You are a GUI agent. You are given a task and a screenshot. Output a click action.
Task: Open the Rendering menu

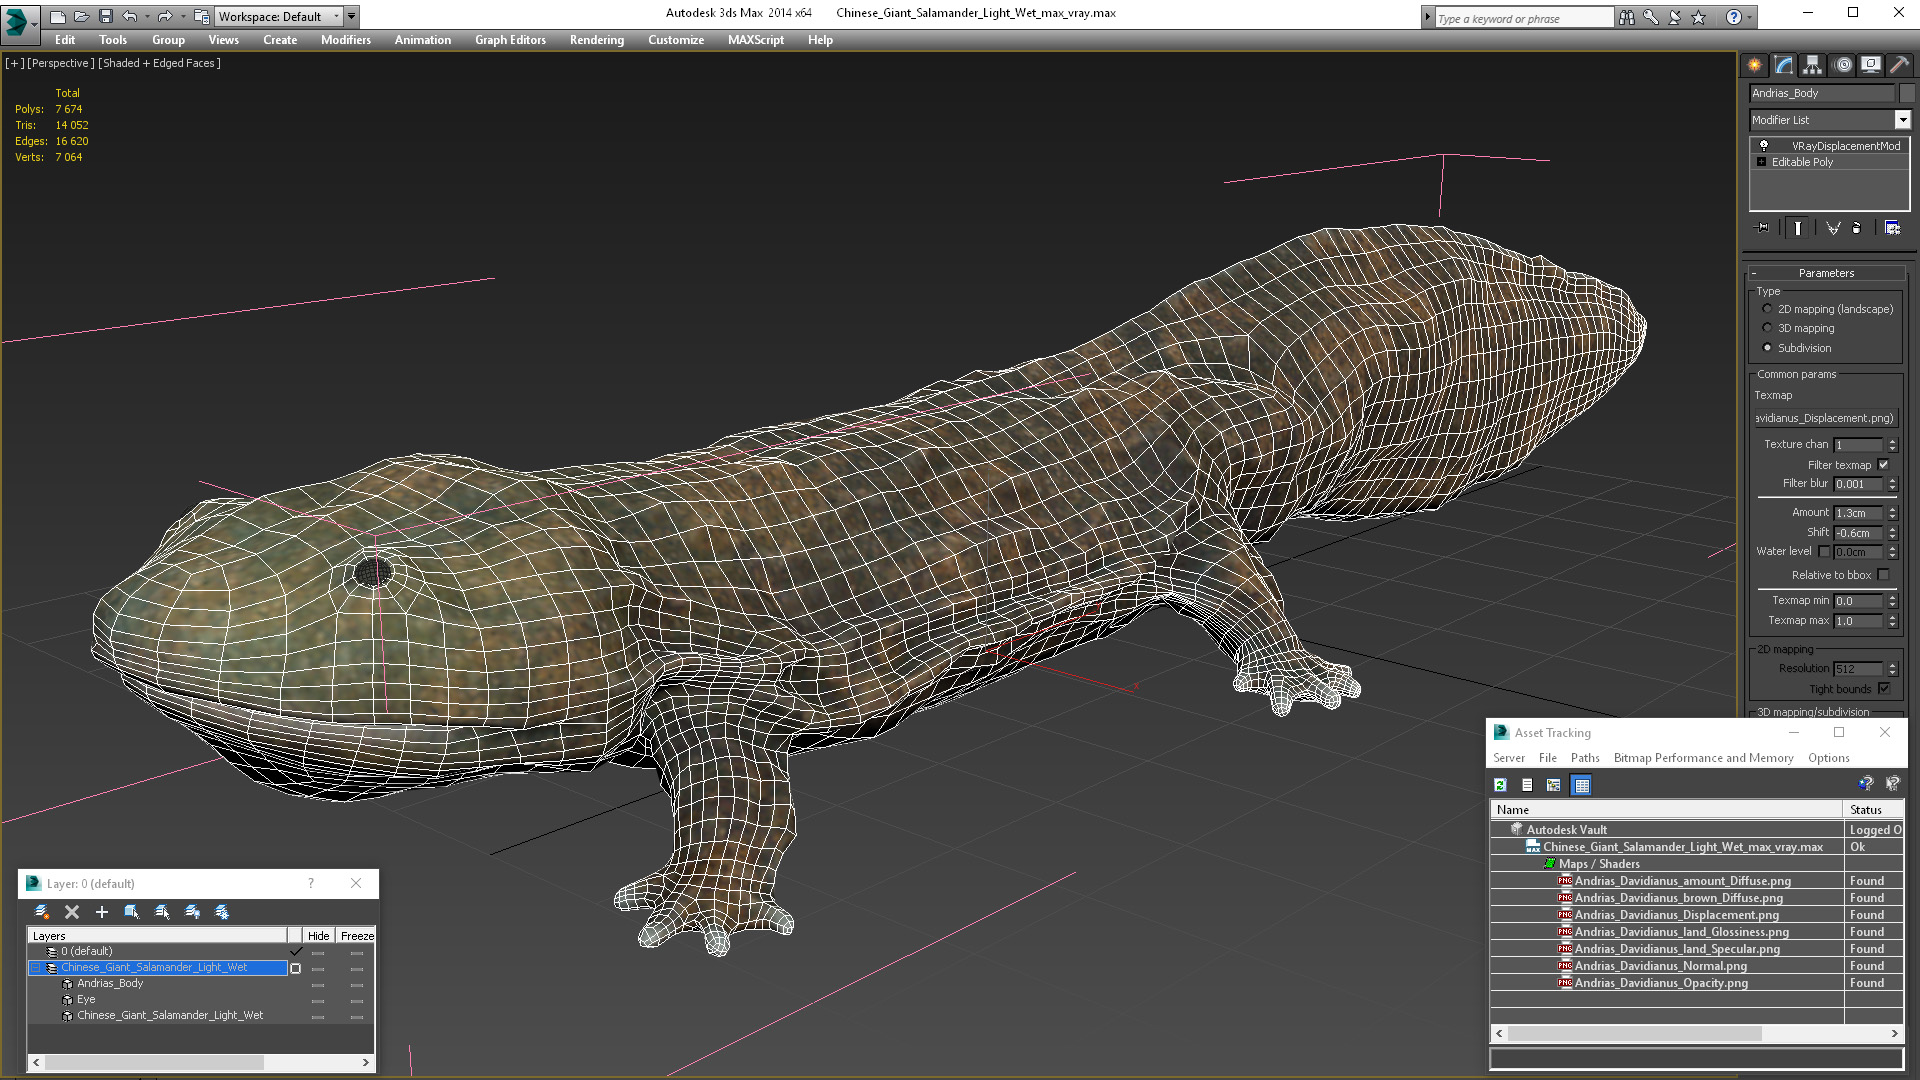(x=597, y=40)
